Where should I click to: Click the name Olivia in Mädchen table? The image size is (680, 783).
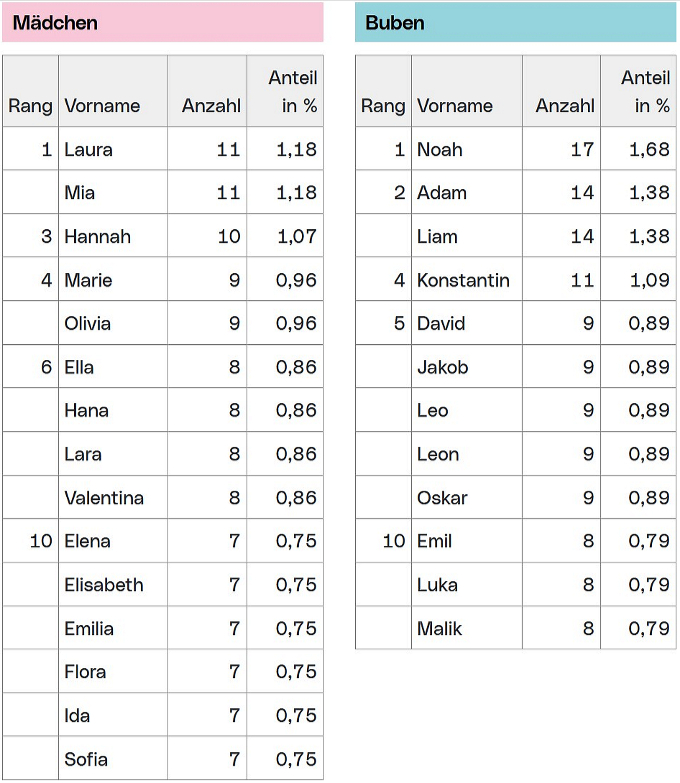coord(87,324)
